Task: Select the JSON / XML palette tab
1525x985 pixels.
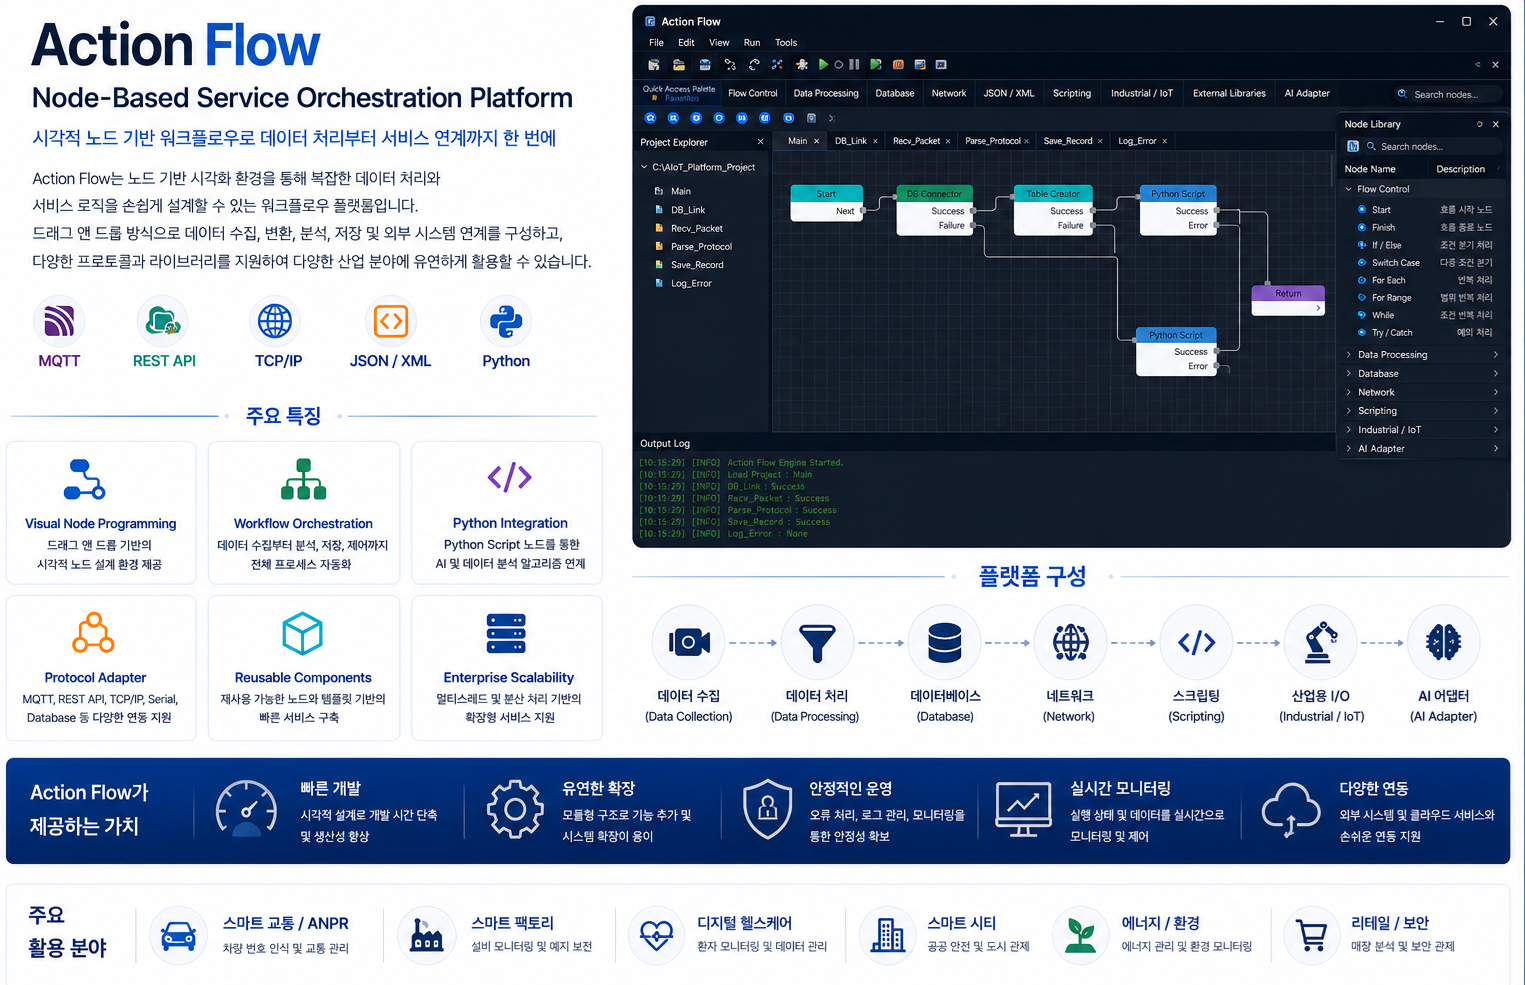Action: click(x=1009, y=93)
